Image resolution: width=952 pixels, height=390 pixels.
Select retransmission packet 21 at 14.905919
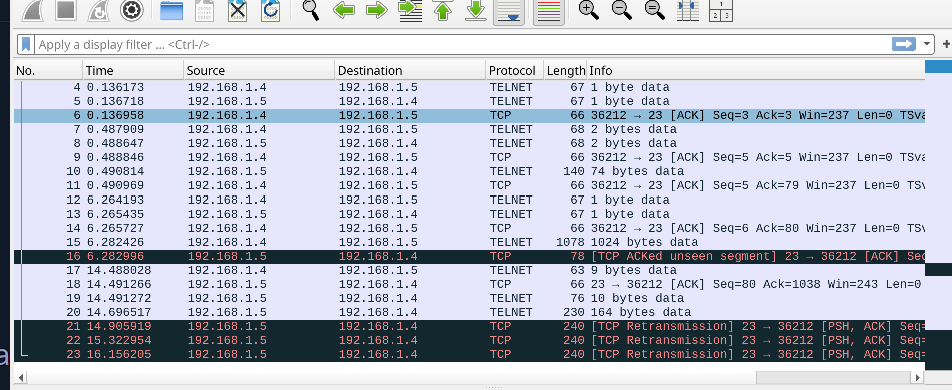(469, 327)
